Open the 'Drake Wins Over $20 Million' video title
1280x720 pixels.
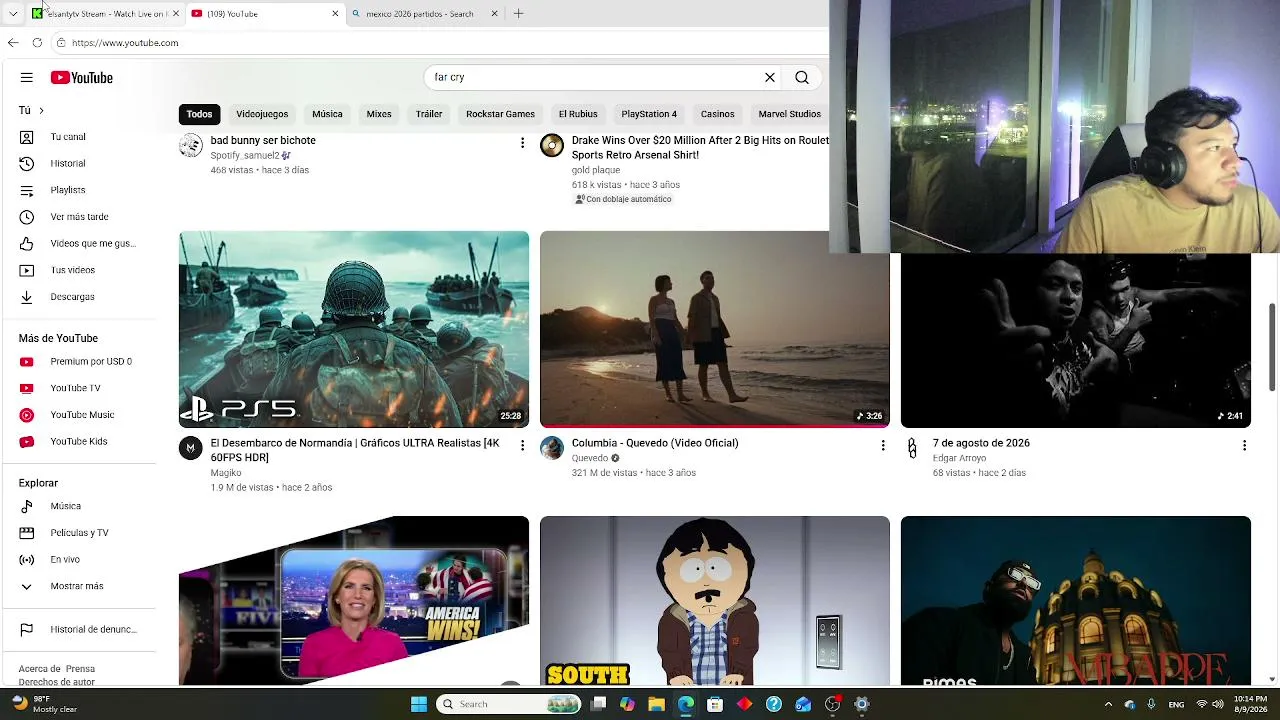click(x=700, y=148)
